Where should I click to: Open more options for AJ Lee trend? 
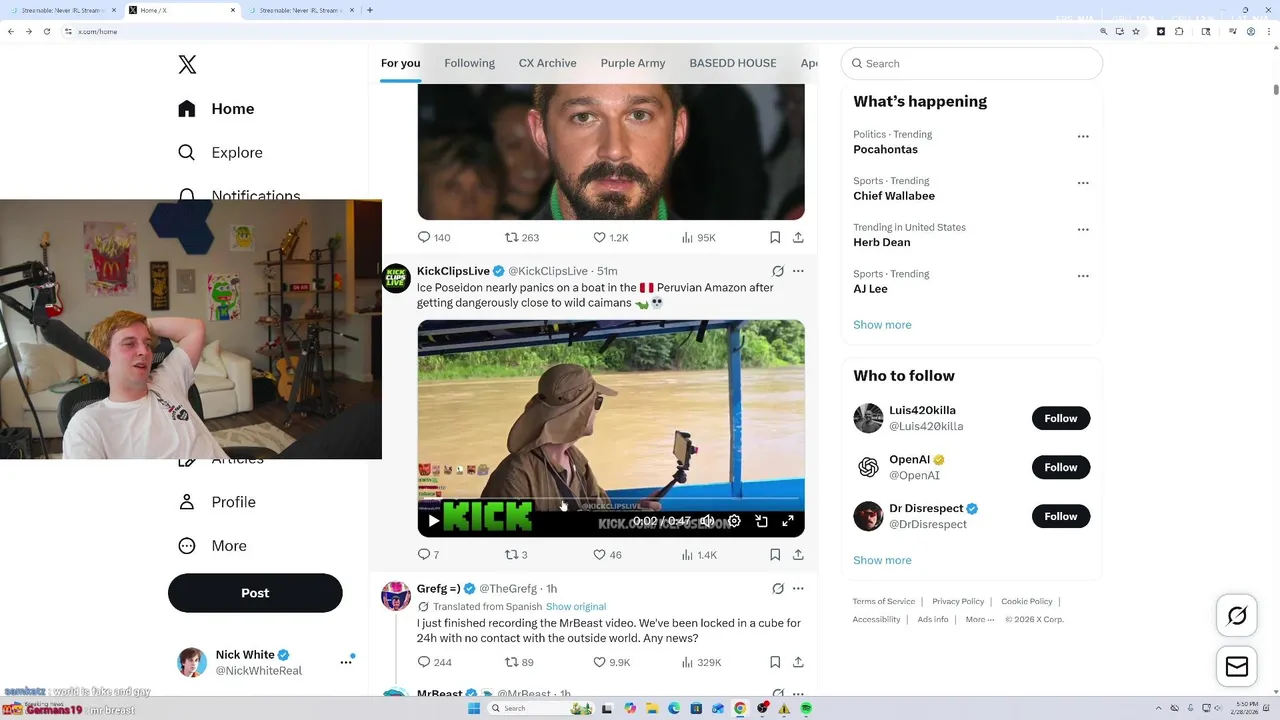pyautogui.click(x=1083, y=276)
